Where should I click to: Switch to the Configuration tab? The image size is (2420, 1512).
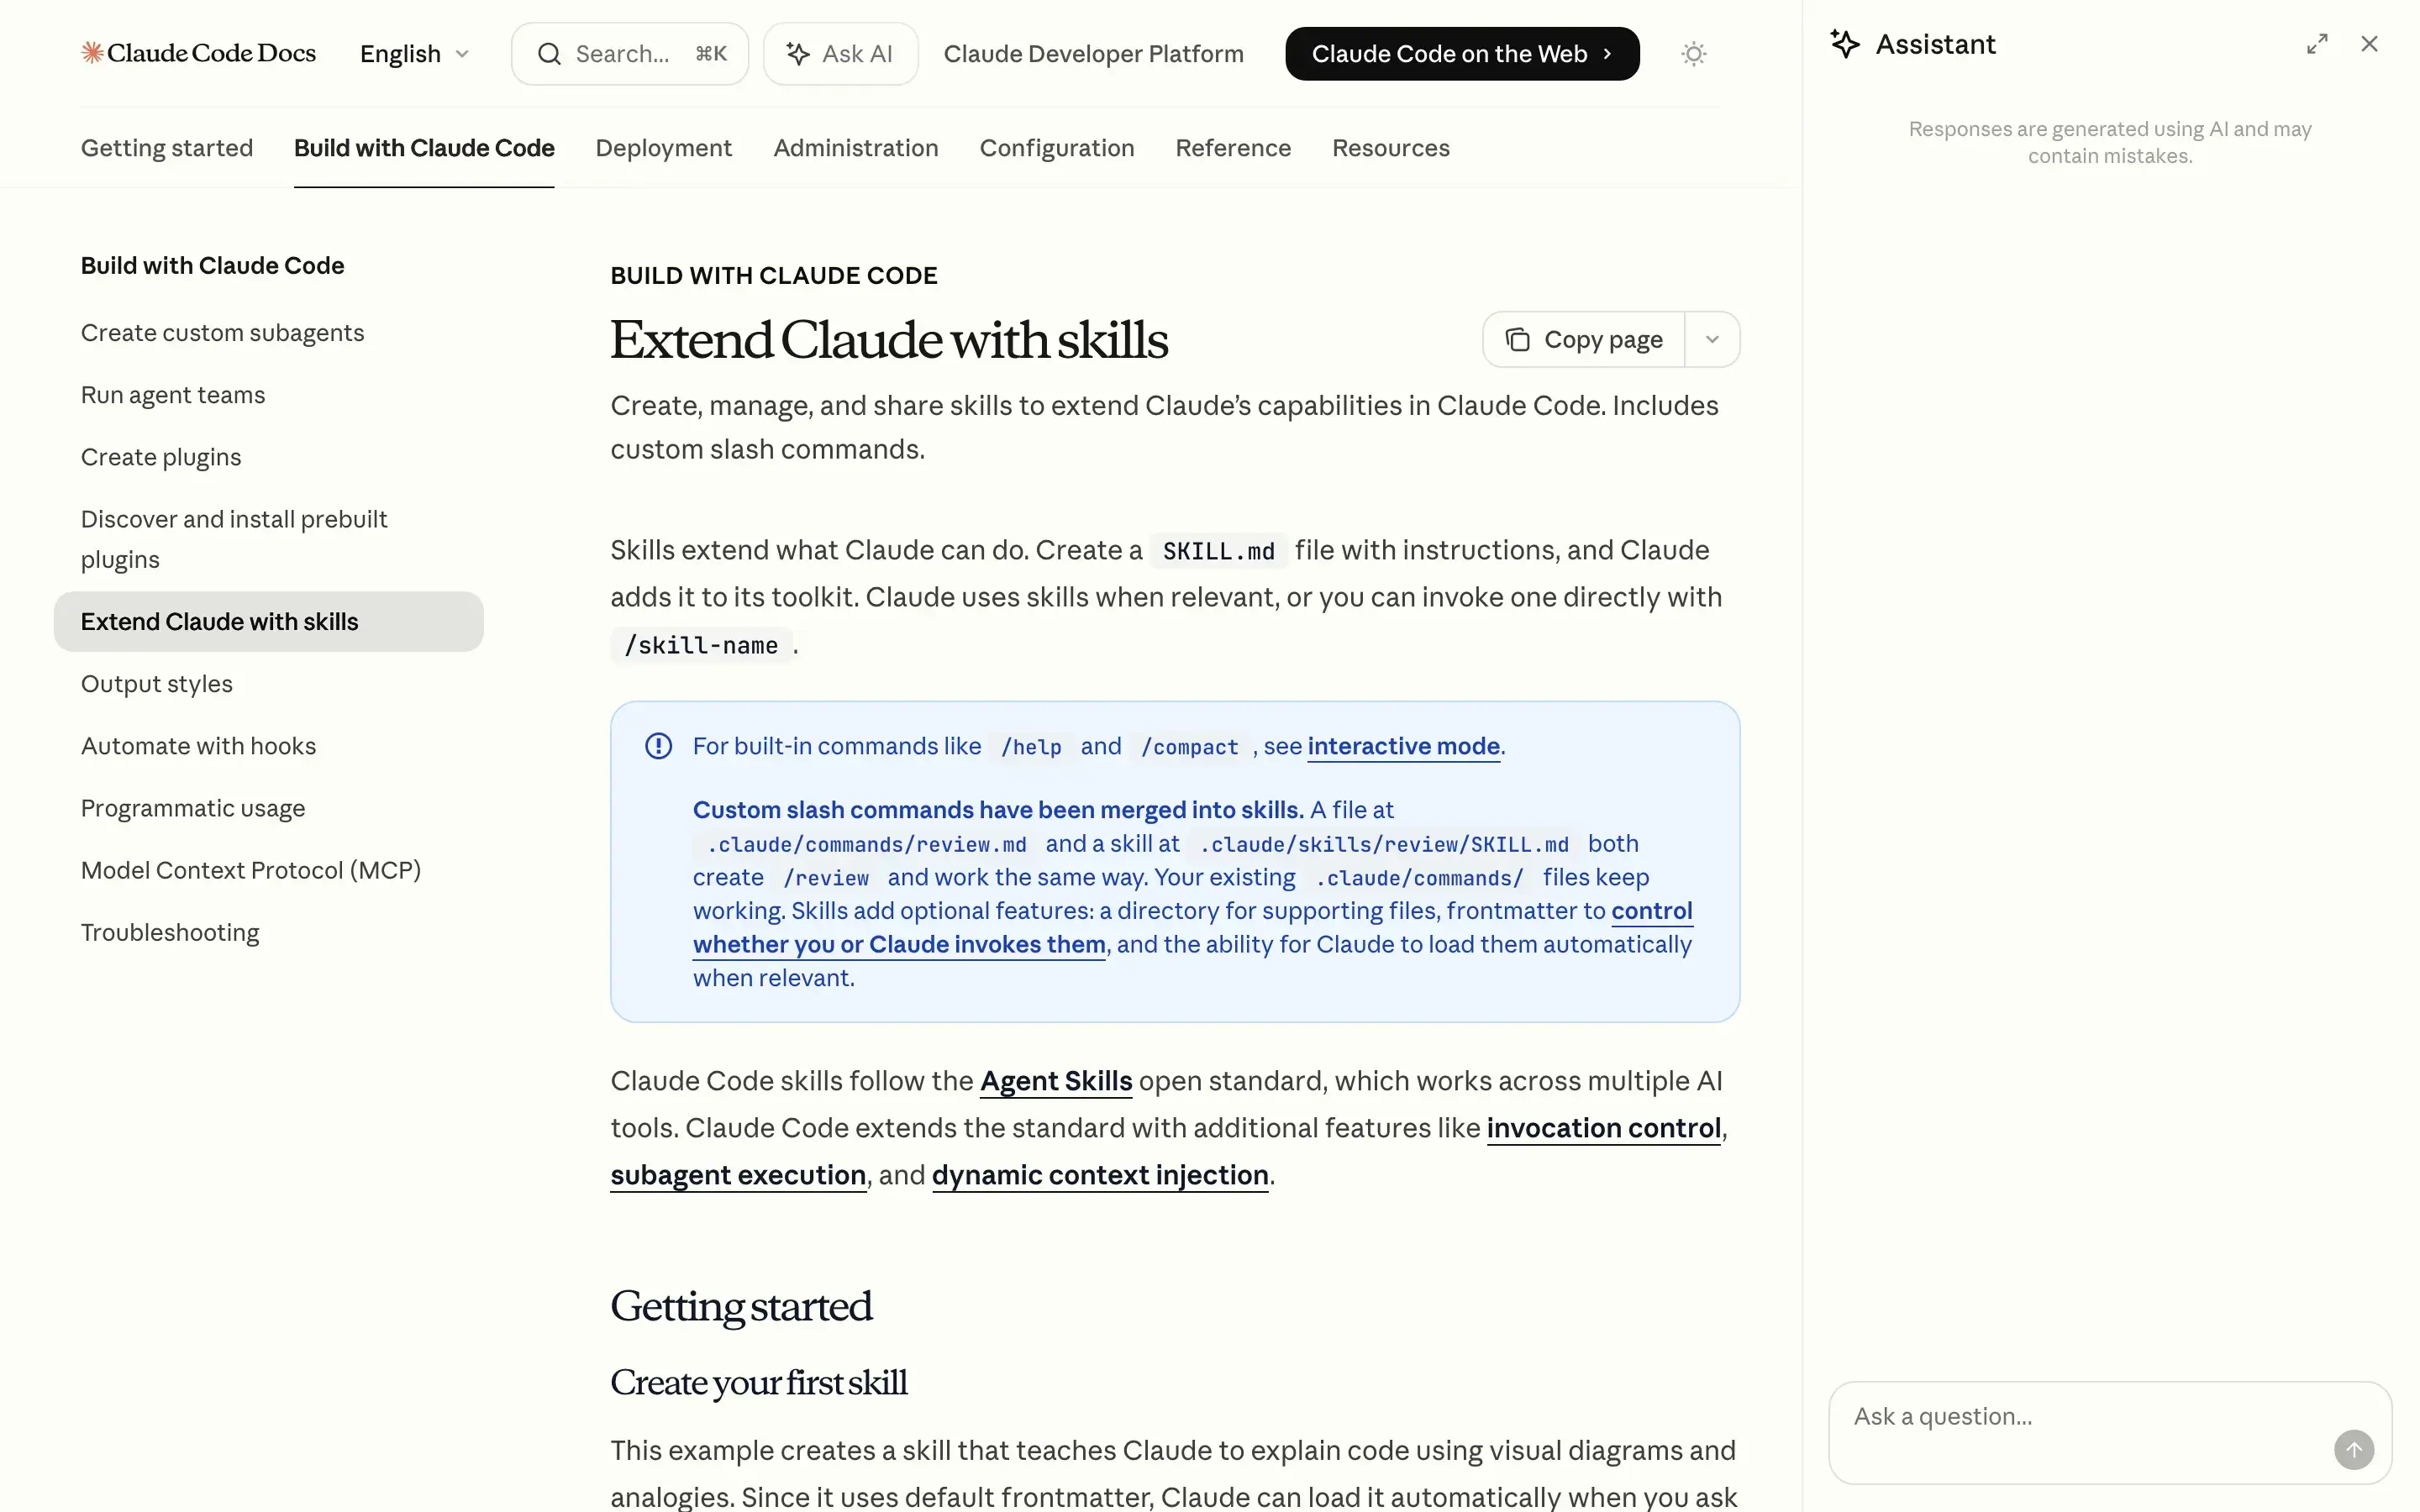point(1056,148)
